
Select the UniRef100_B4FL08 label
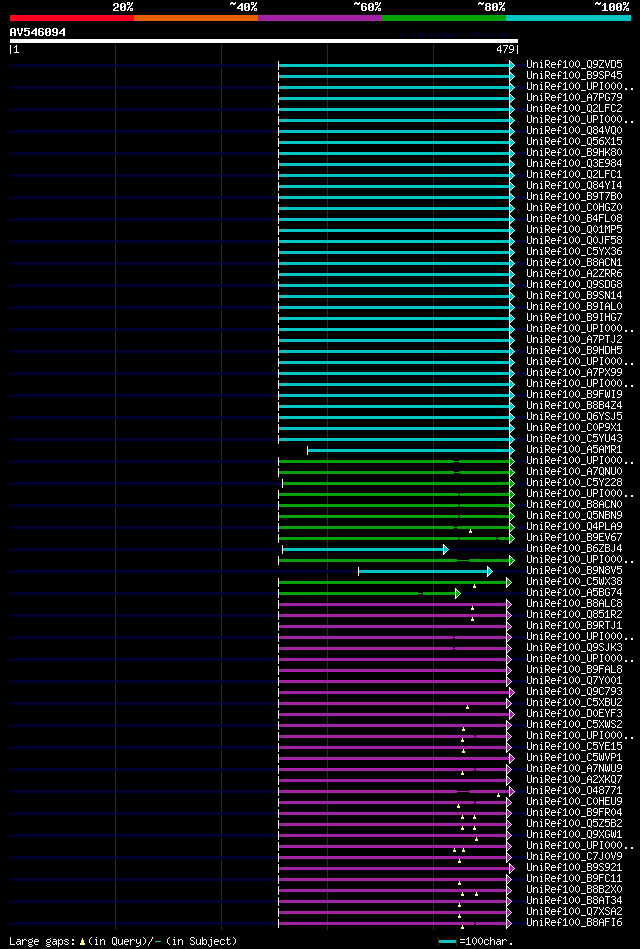click(575, 218)
